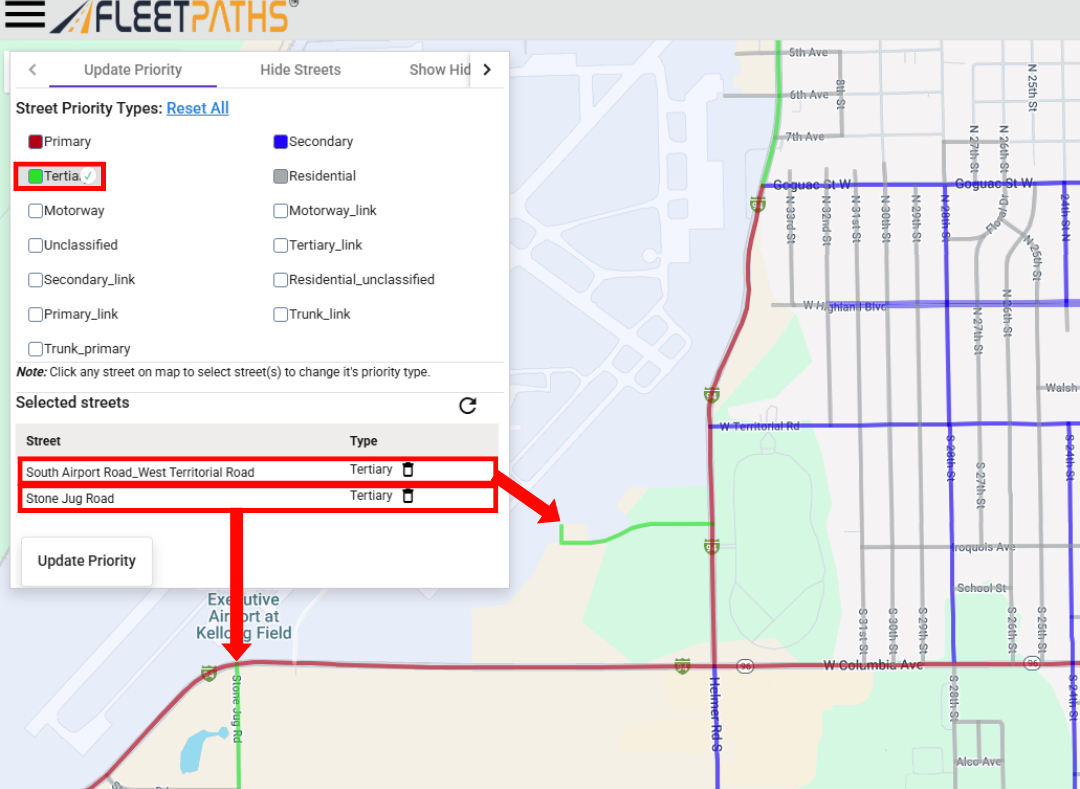Click route shield icon near Goguac St W
The height and width of the screenshot is (789, 1080).
pyautogui.click(x=757, y=204)
